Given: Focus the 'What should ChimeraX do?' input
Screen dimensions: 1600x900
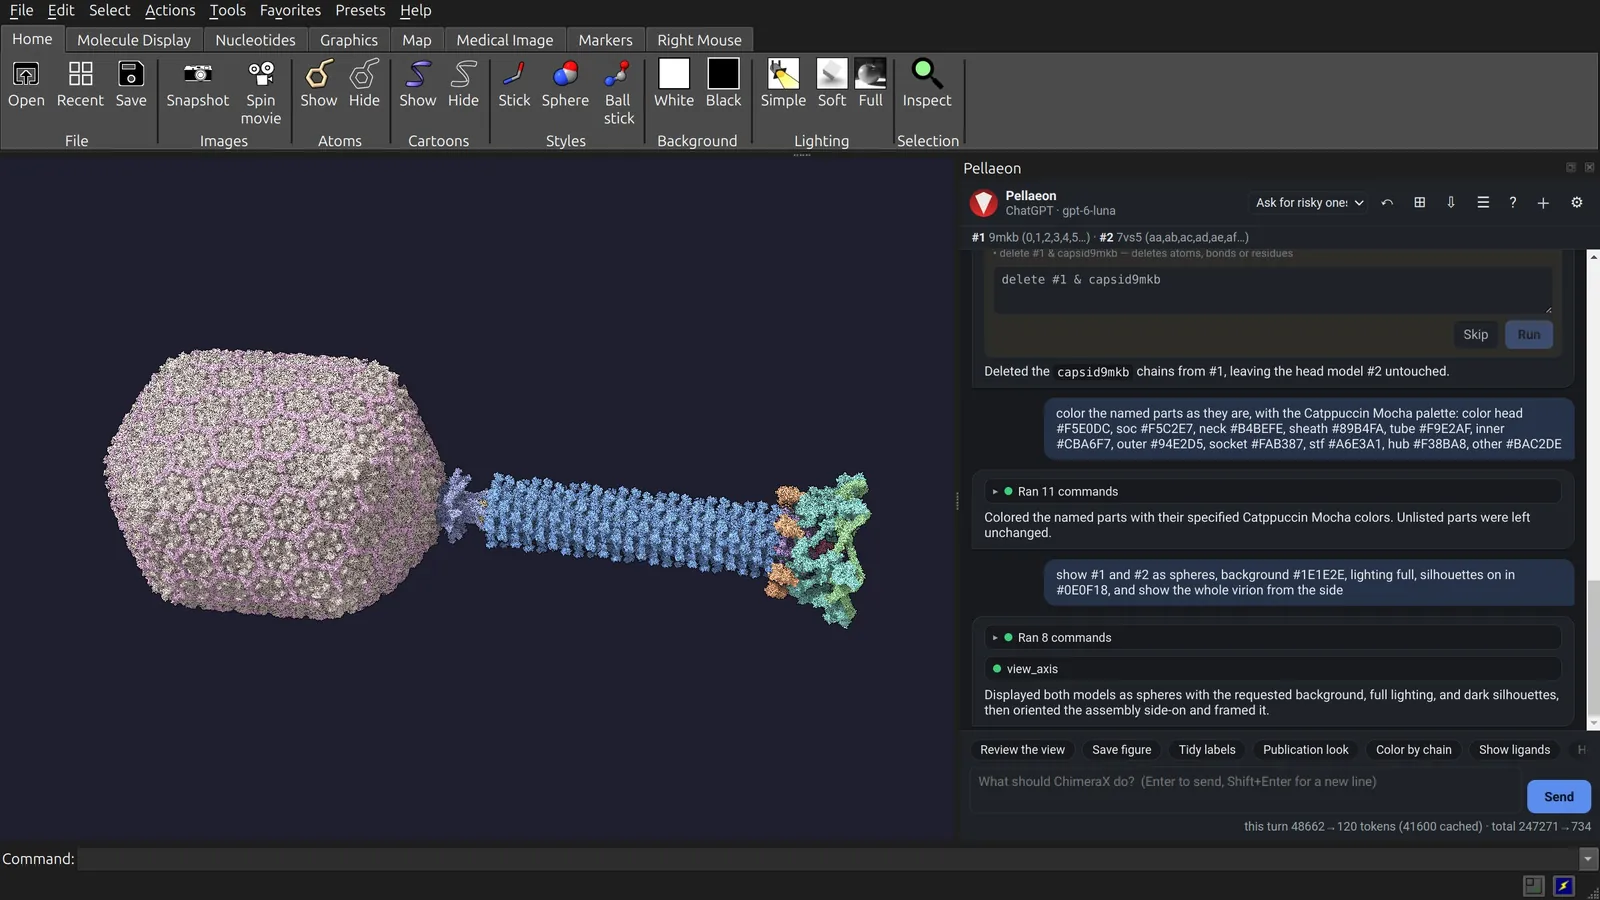Looking at the screenshot, I should coord(1245,782).
